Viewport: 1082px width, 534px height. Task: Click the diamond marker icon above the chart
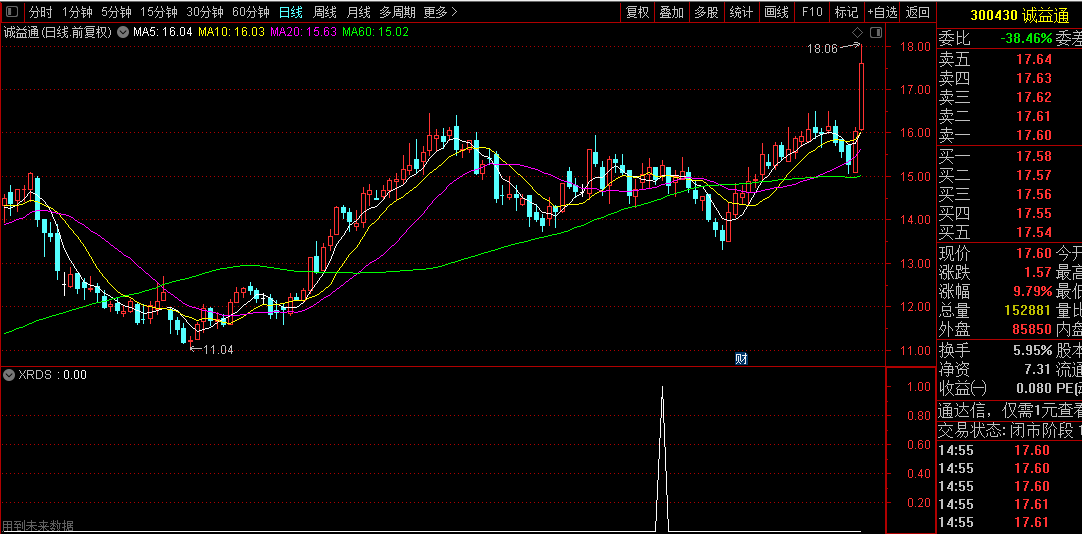(x=857, y=32)
